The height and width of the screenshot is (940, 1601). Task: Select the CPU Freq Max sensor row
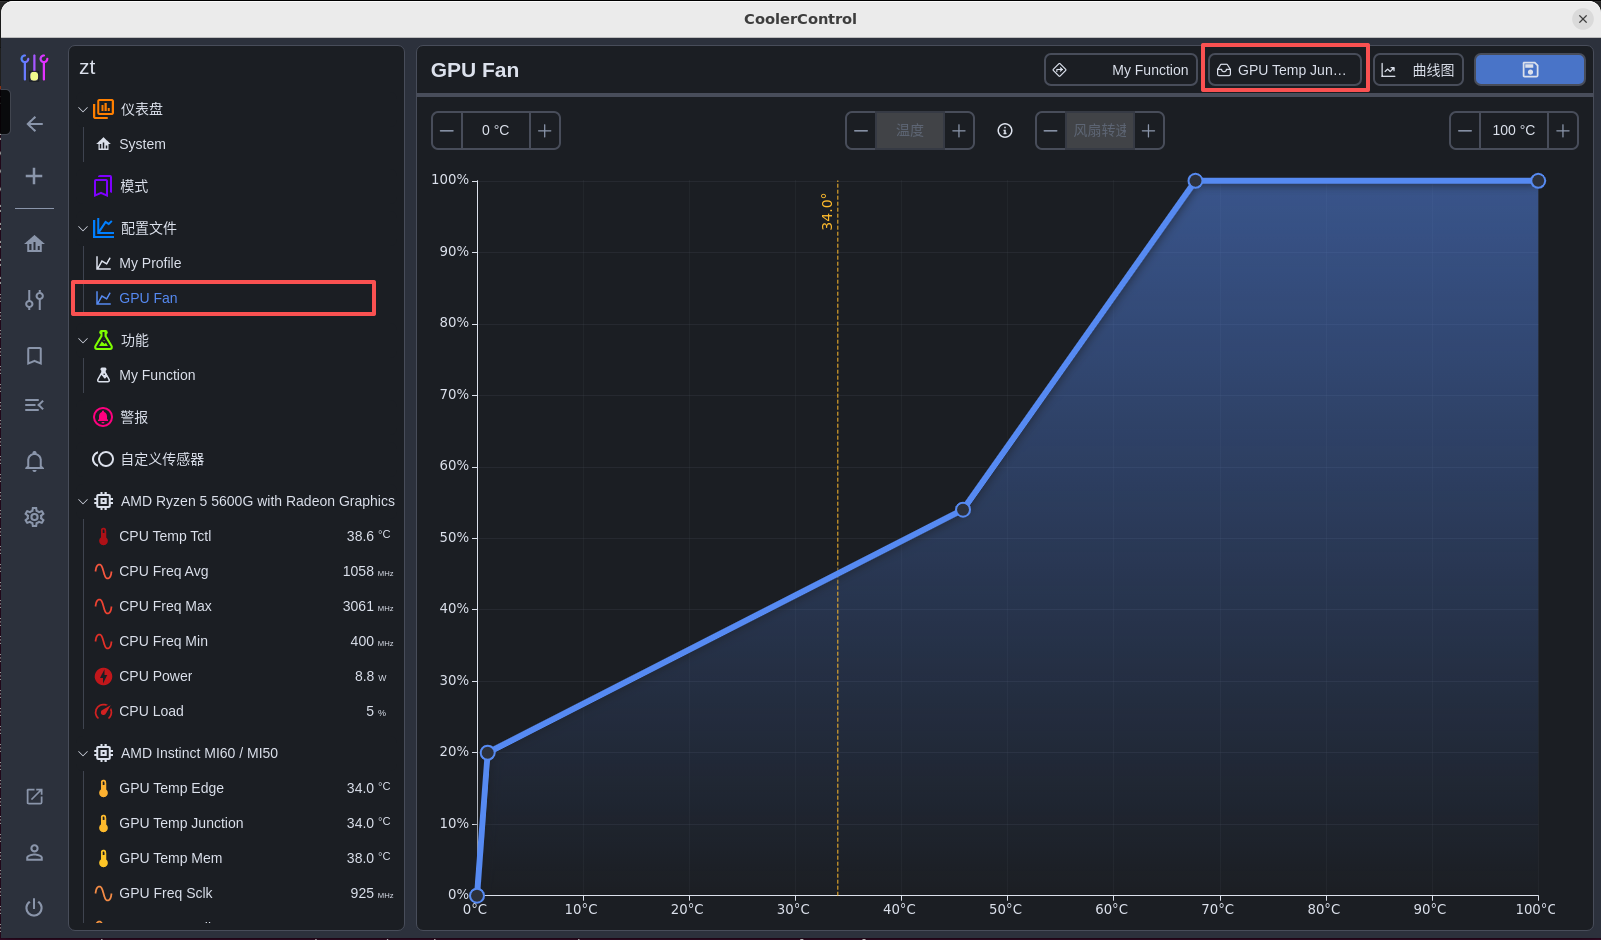[243, 606]
